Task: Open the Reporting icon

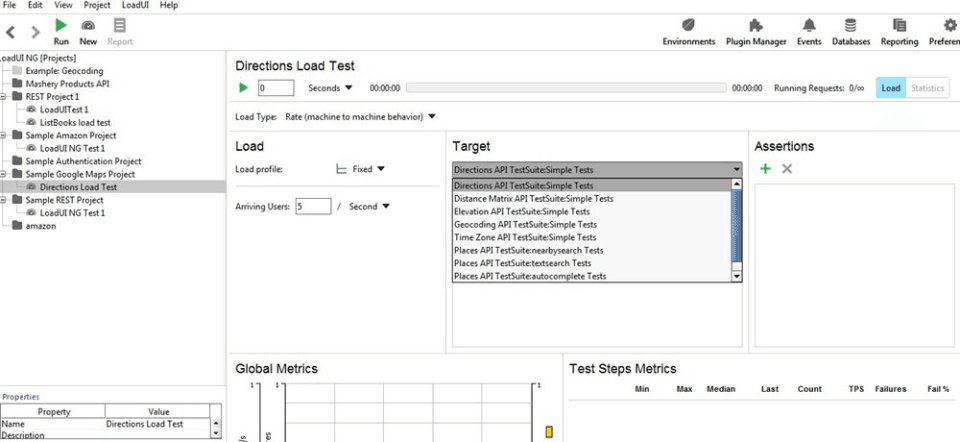Action: pos(899,26)
